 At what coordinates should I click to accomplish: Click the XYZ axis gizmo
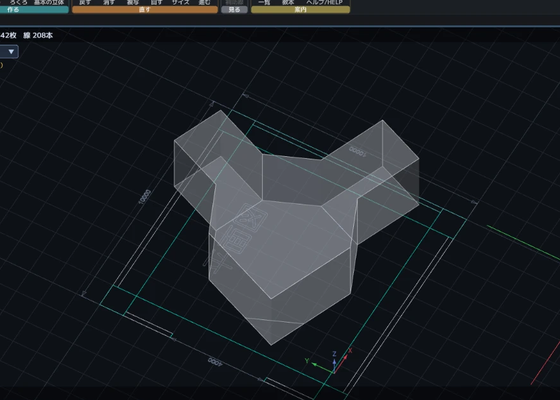[330, 361]
